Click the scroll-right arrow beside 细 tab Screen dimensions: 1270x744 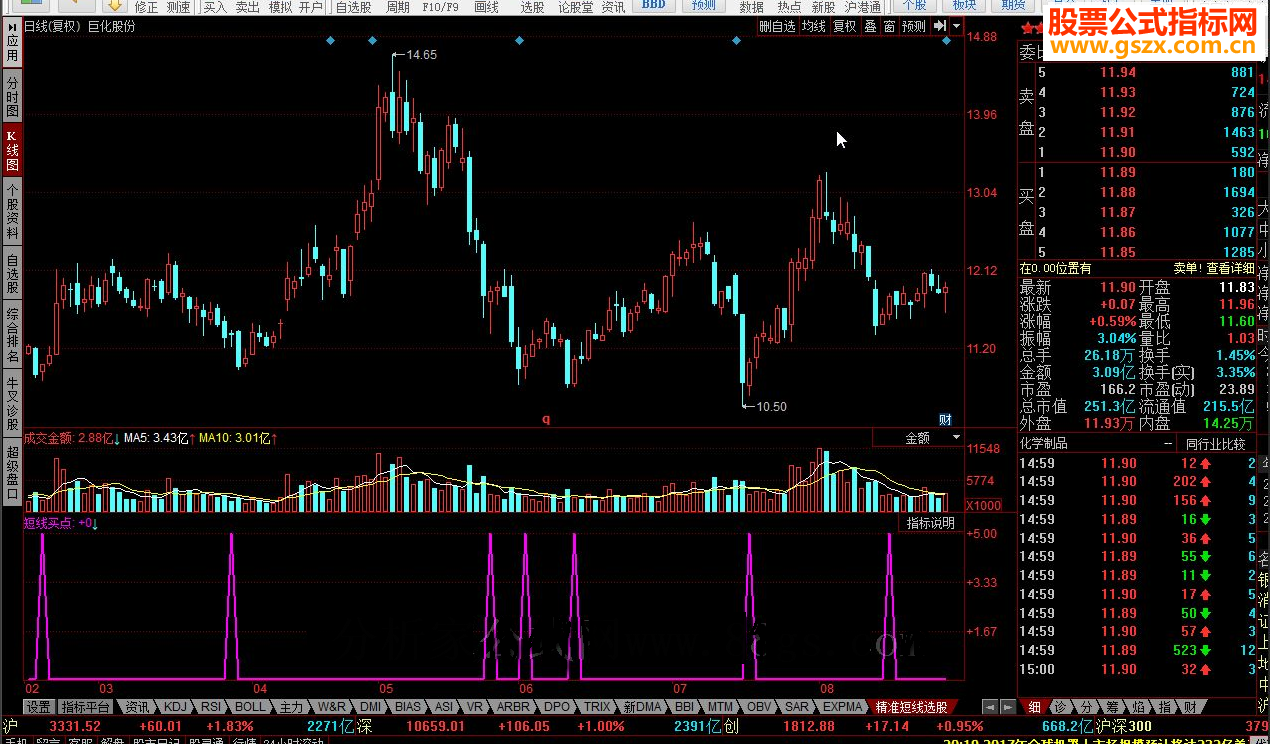point(1006,706)
